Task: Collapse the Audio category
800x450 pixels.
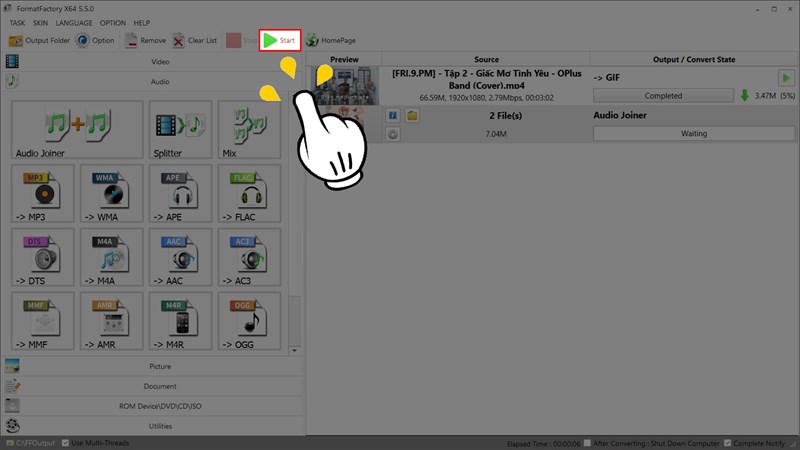Action: [x=153, y=82]
